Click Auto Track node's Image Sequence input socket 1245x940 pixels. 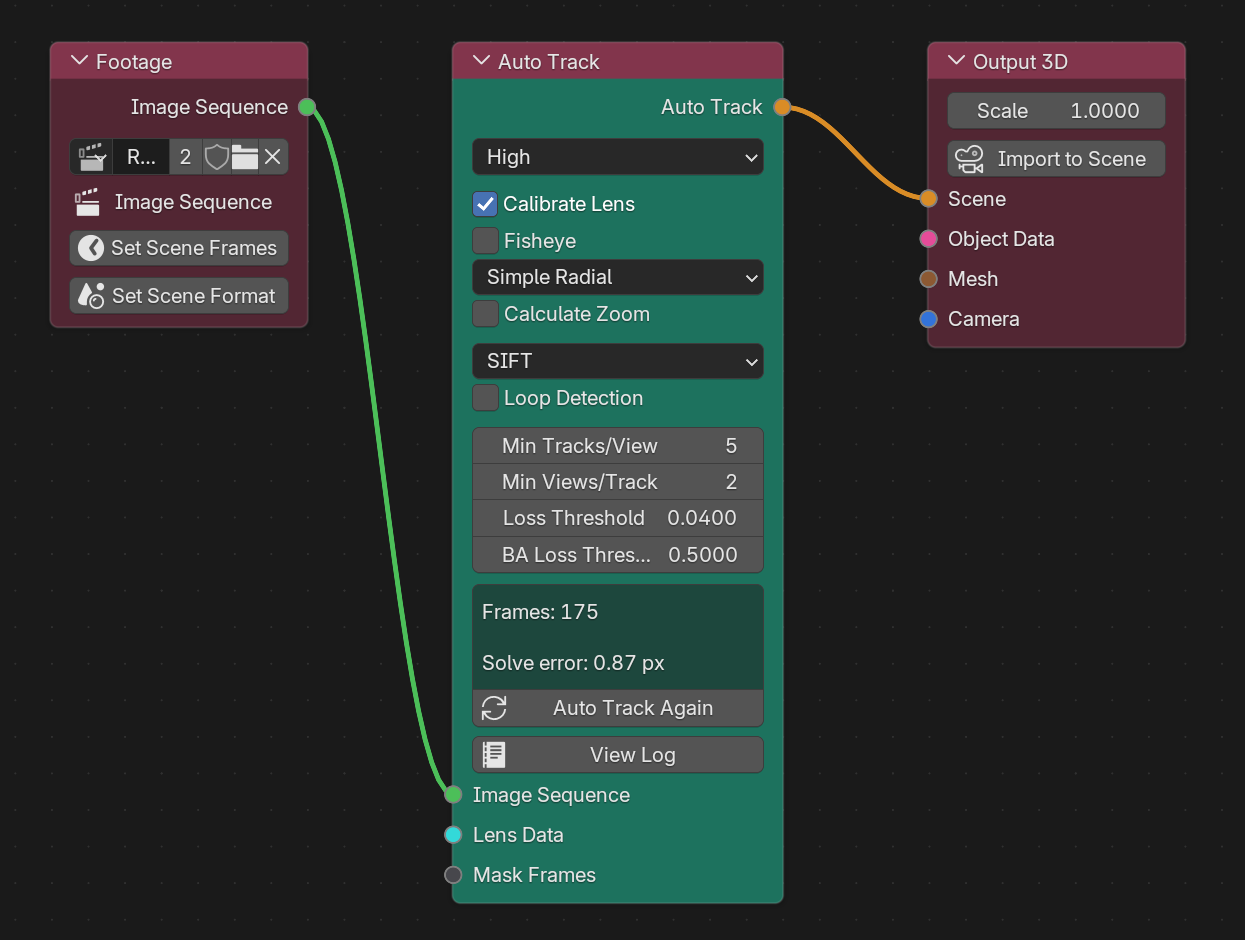tap(453, 795)
